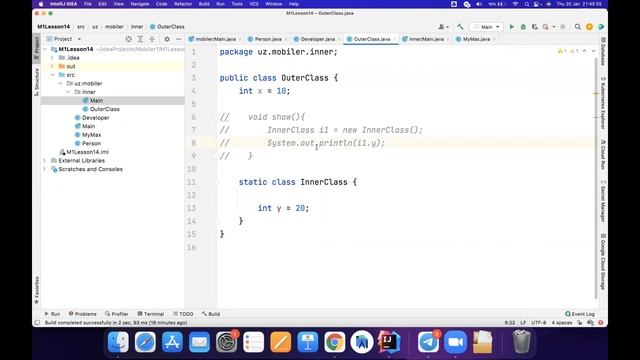Select OuterClass in the project tree

click(104, 109)
